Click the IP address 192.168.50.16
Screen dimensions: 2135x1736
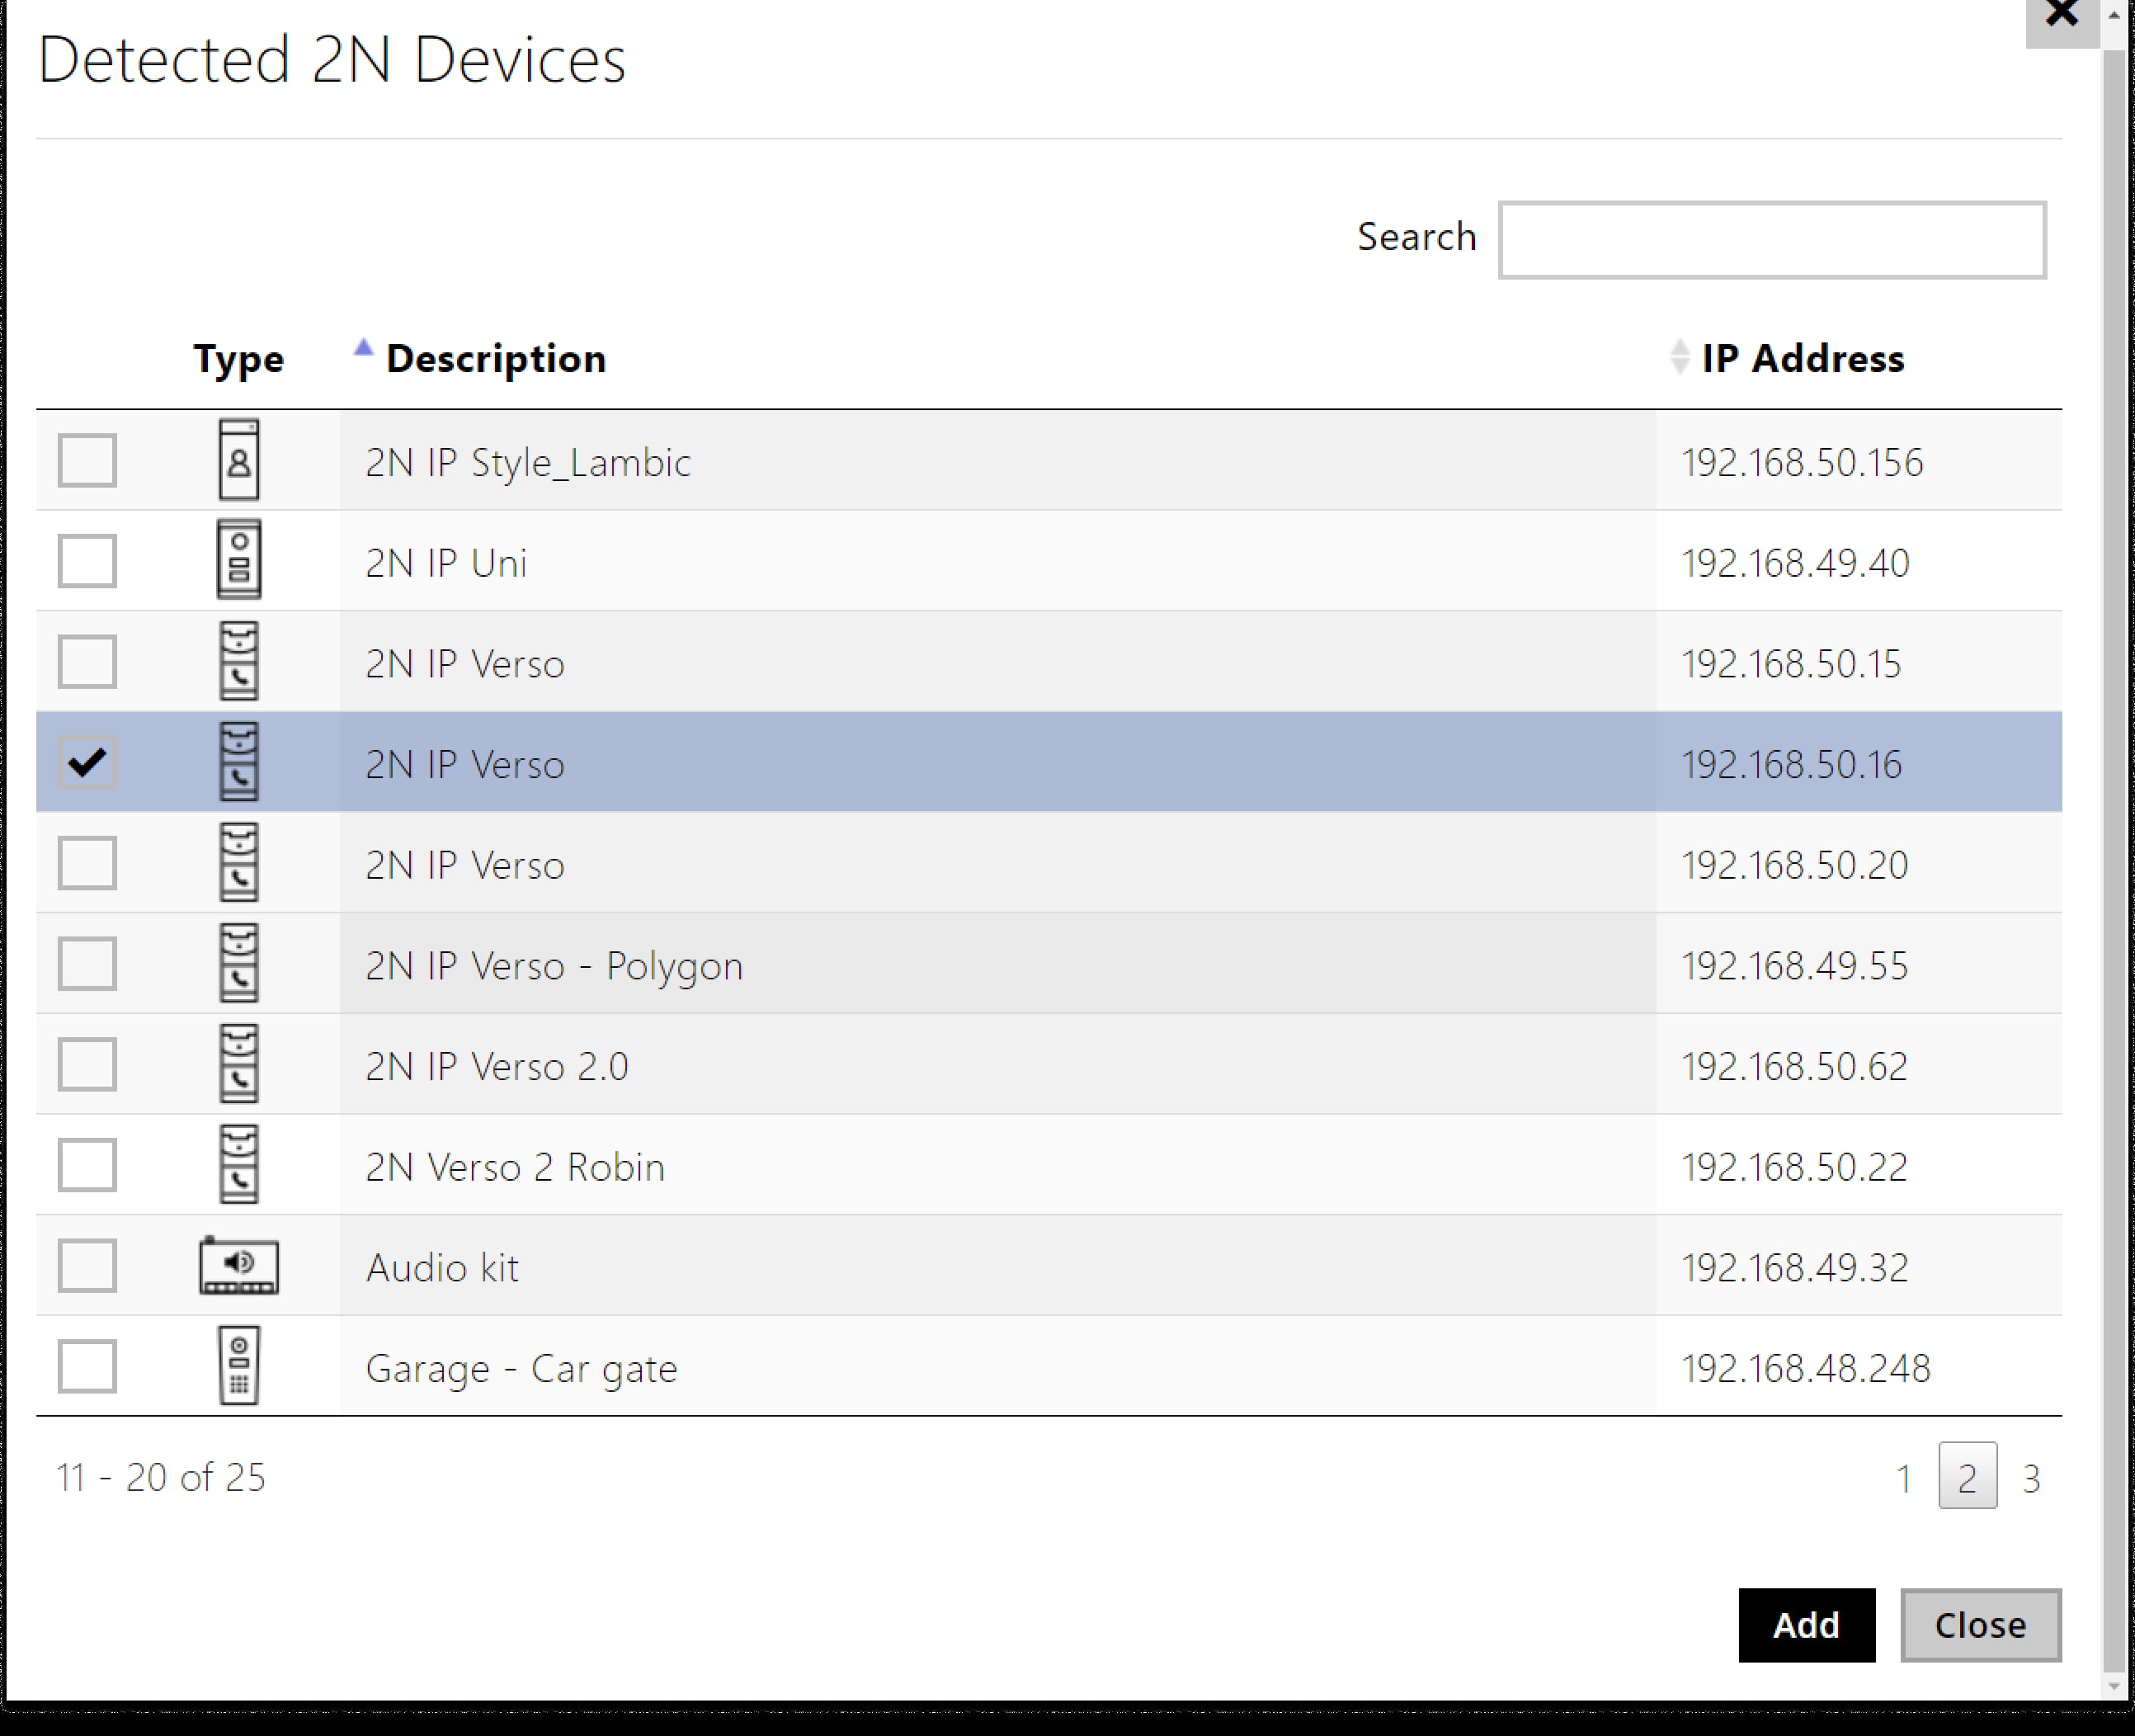1792,764
